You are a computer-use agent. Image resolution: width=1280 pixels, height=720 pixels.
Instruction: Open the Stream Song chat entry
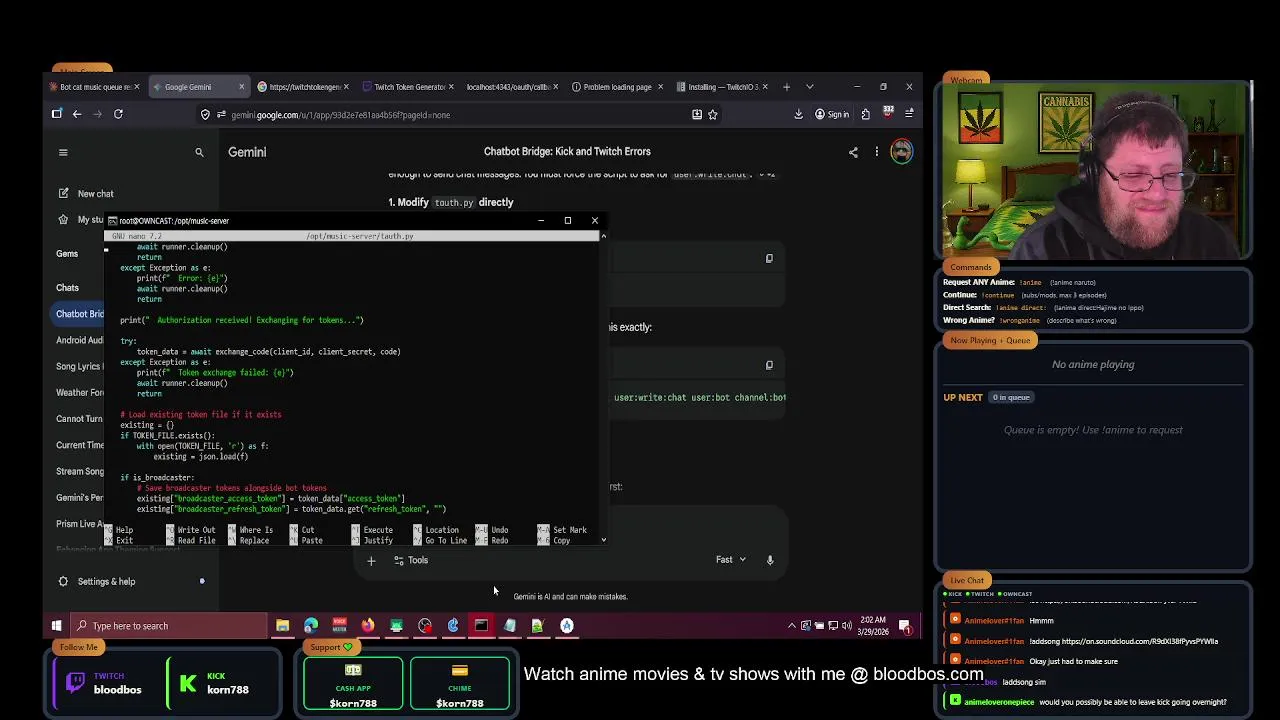click(x=79, y=471)
